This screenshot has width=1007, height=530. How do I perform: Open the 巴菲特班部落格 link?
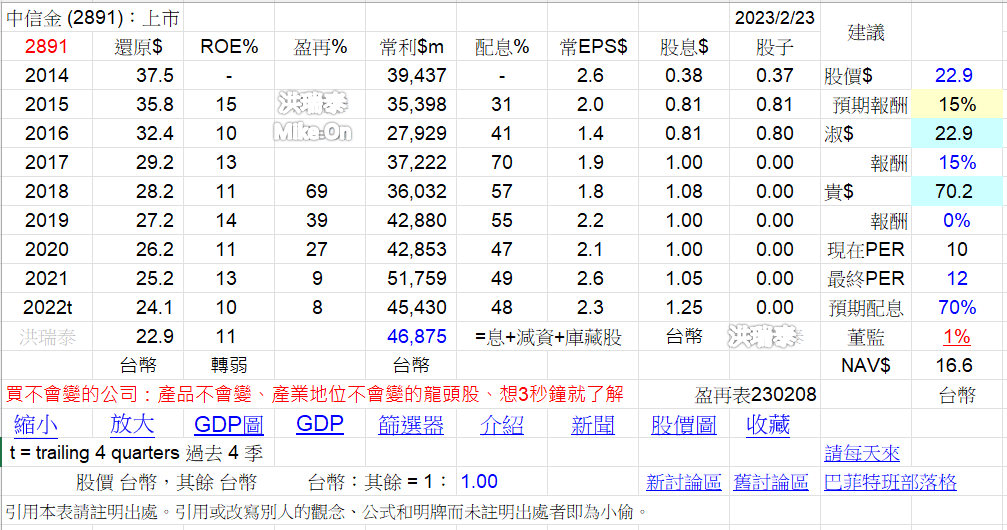tap(890, 482)
